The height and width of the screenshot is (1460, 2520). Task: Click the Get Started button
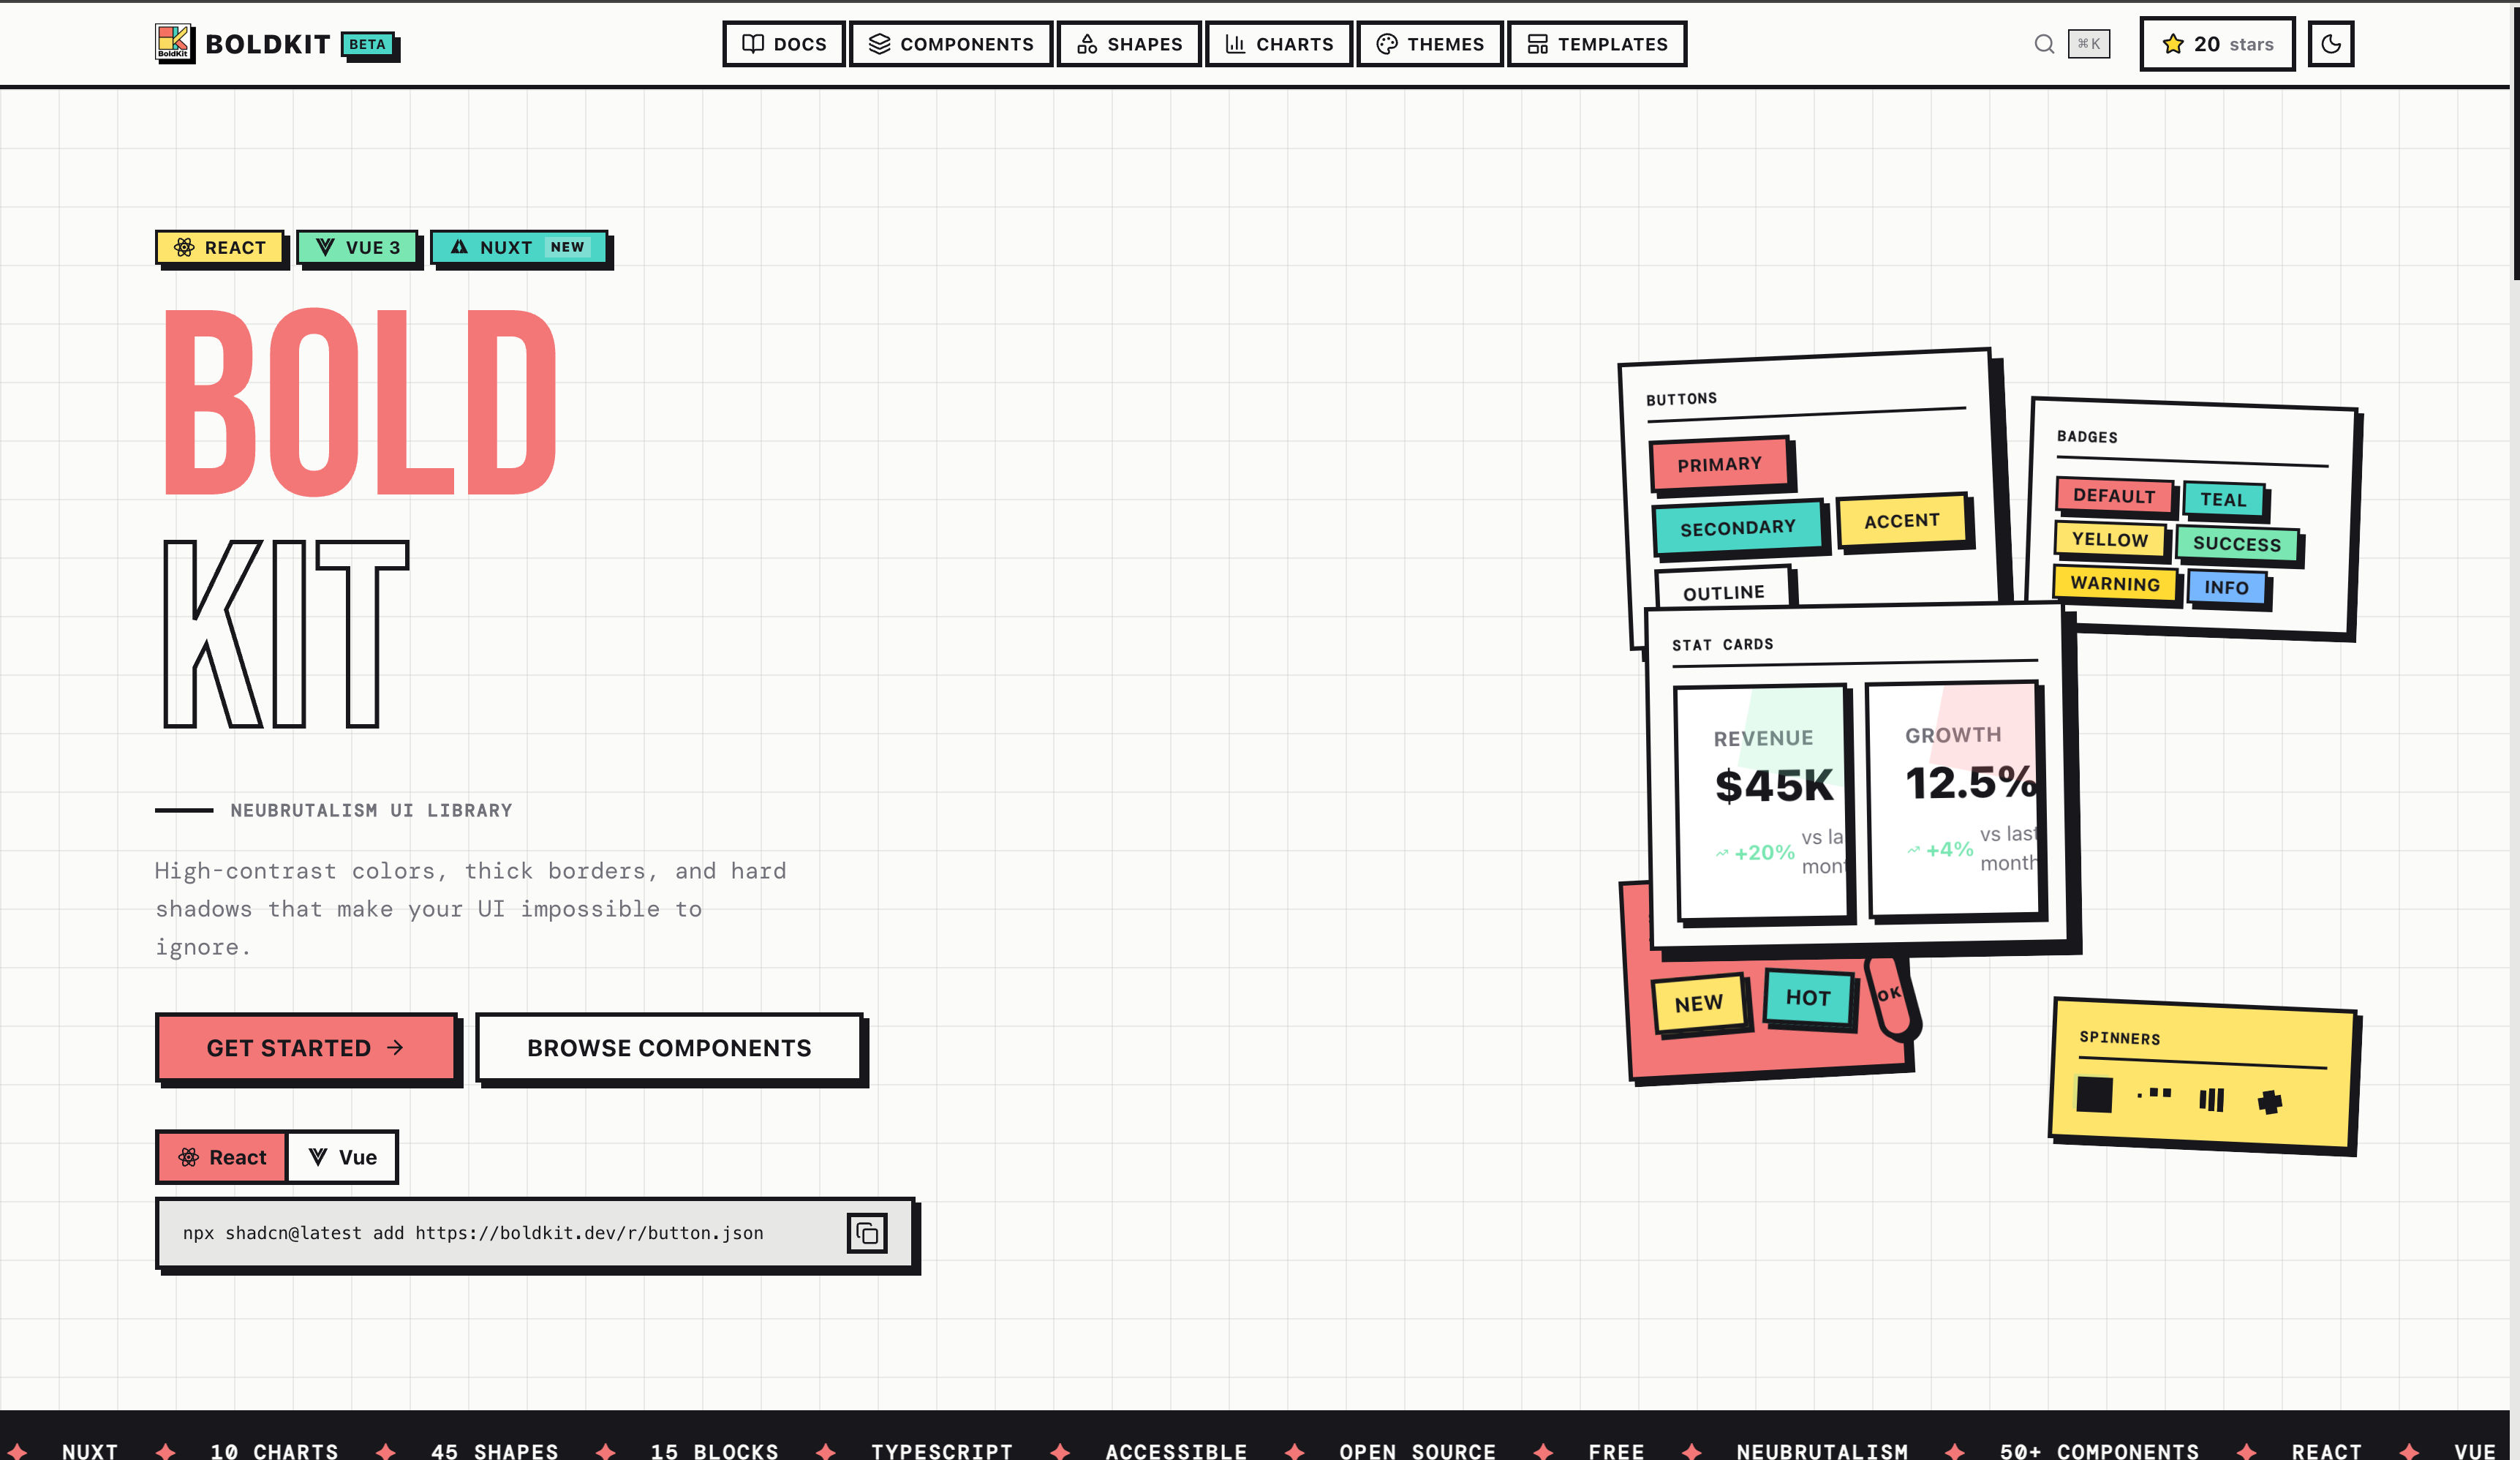(306, 1048)
